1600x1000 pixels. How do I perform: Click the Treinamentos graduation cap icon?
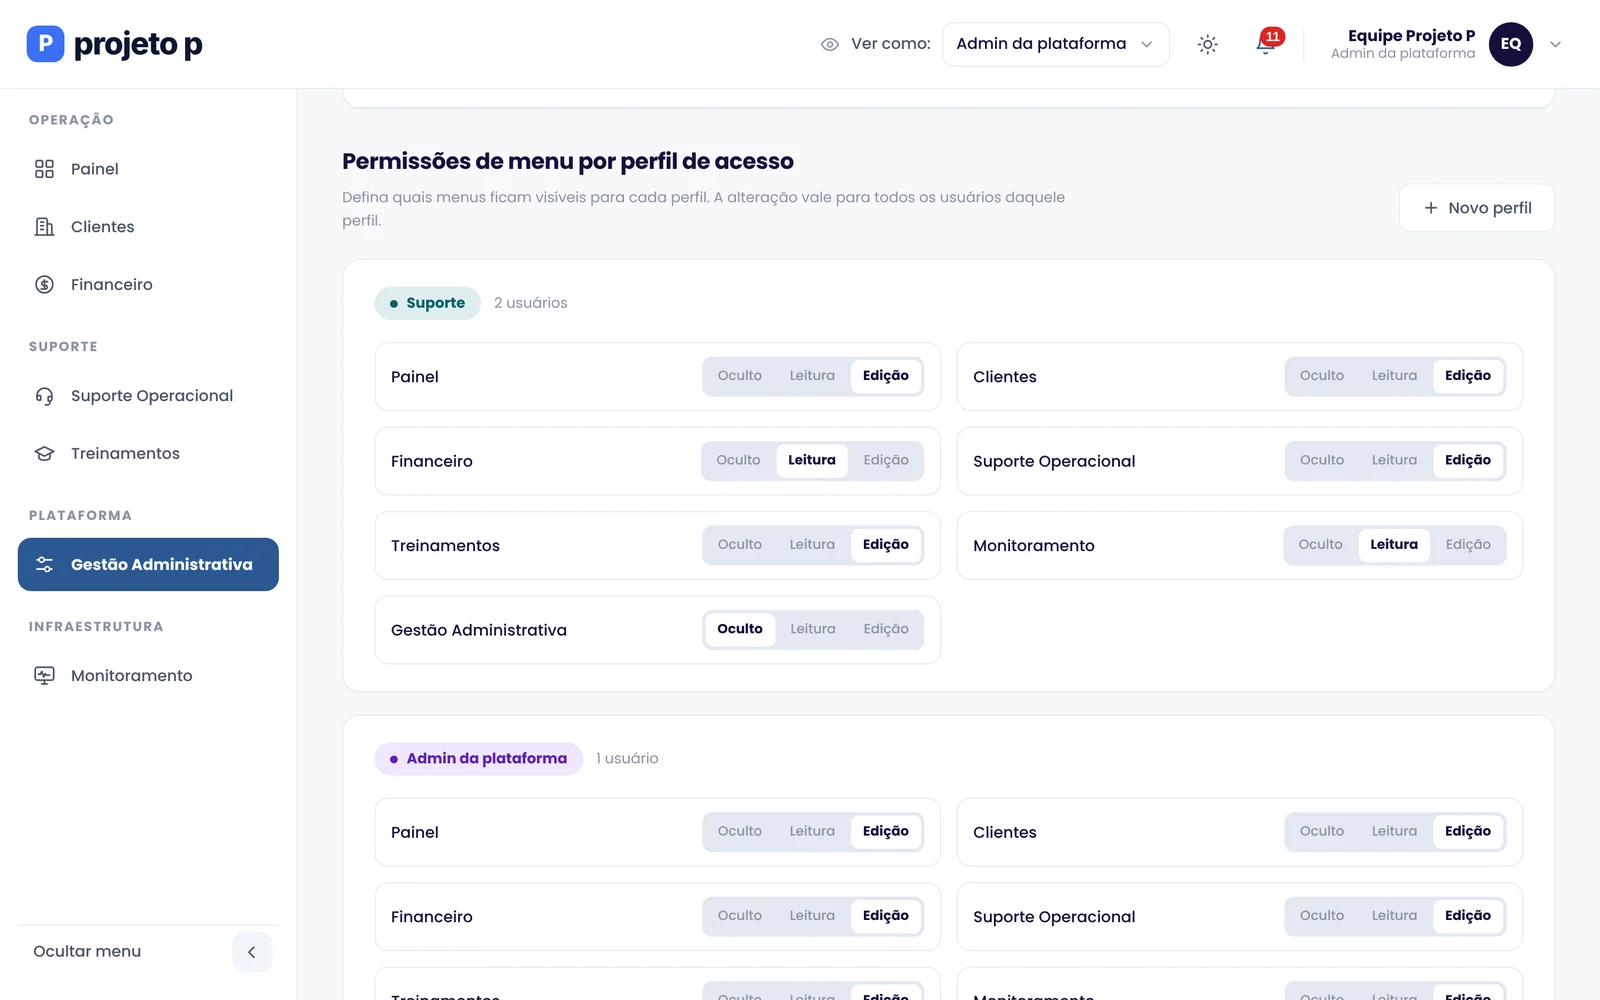pos(44,454)
